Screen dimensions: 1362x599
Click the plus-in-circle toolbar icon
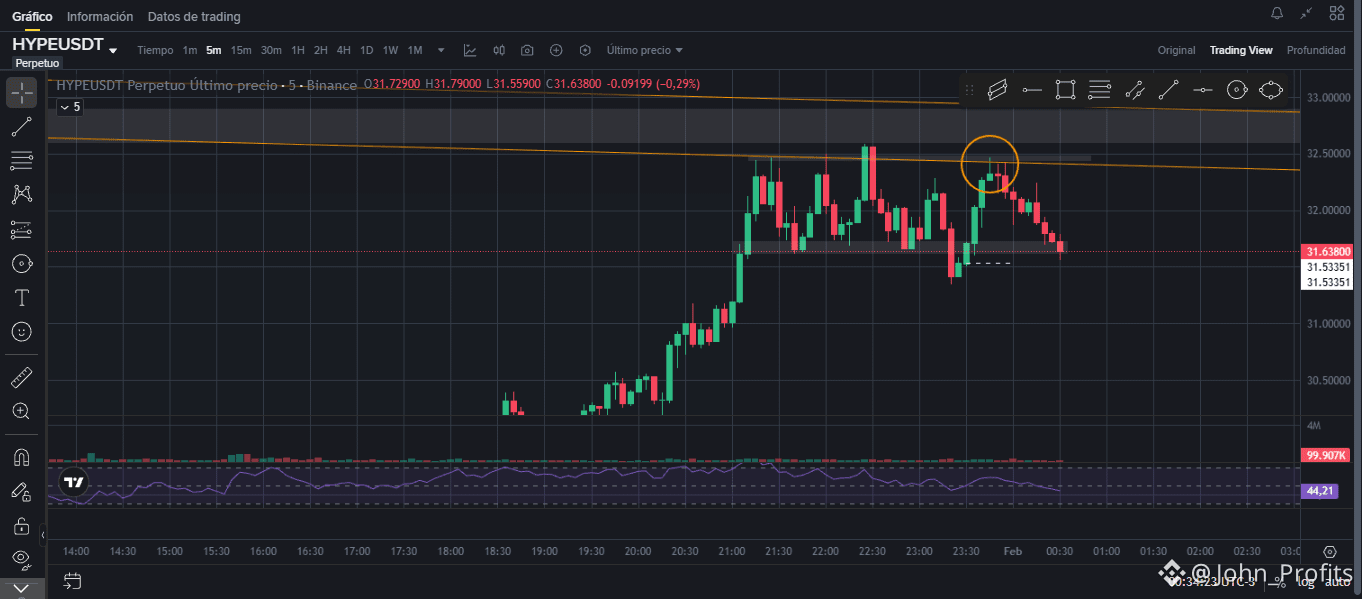pos(556,50)
